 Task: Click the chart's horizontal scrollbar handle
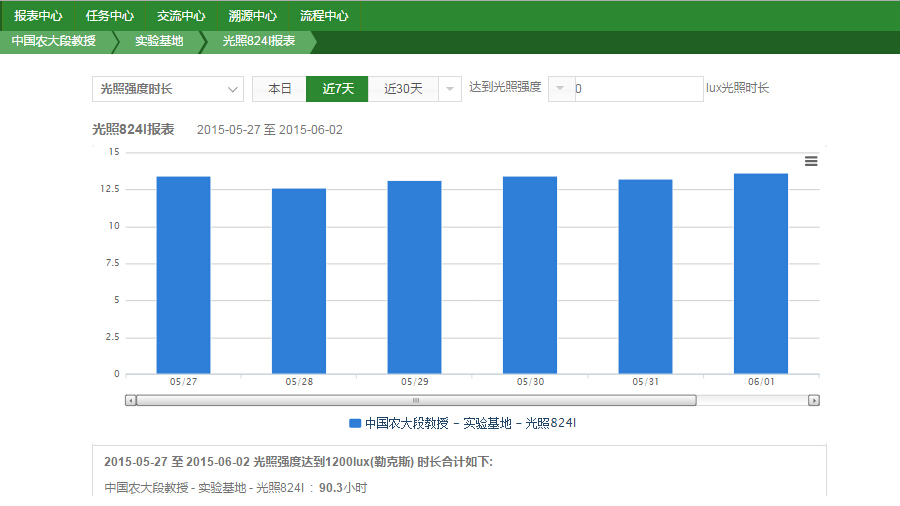[416, 400]
